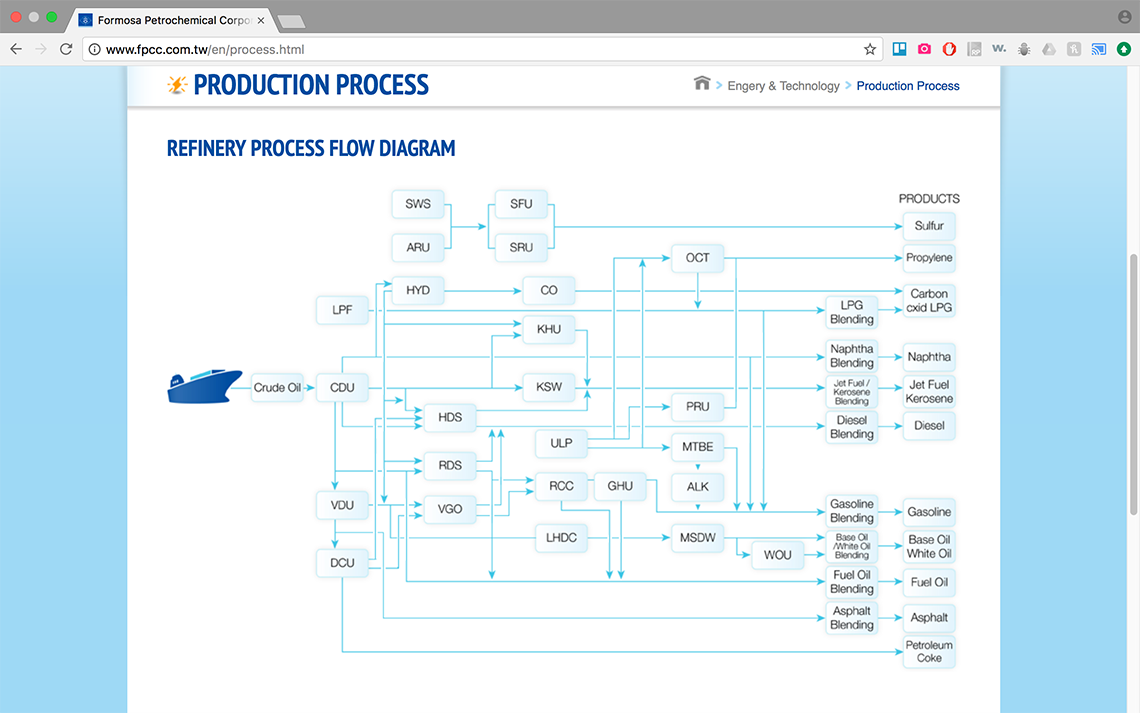1140x713 pixels.
Task: Click the LPG Blending box
Action: [852, 312]
